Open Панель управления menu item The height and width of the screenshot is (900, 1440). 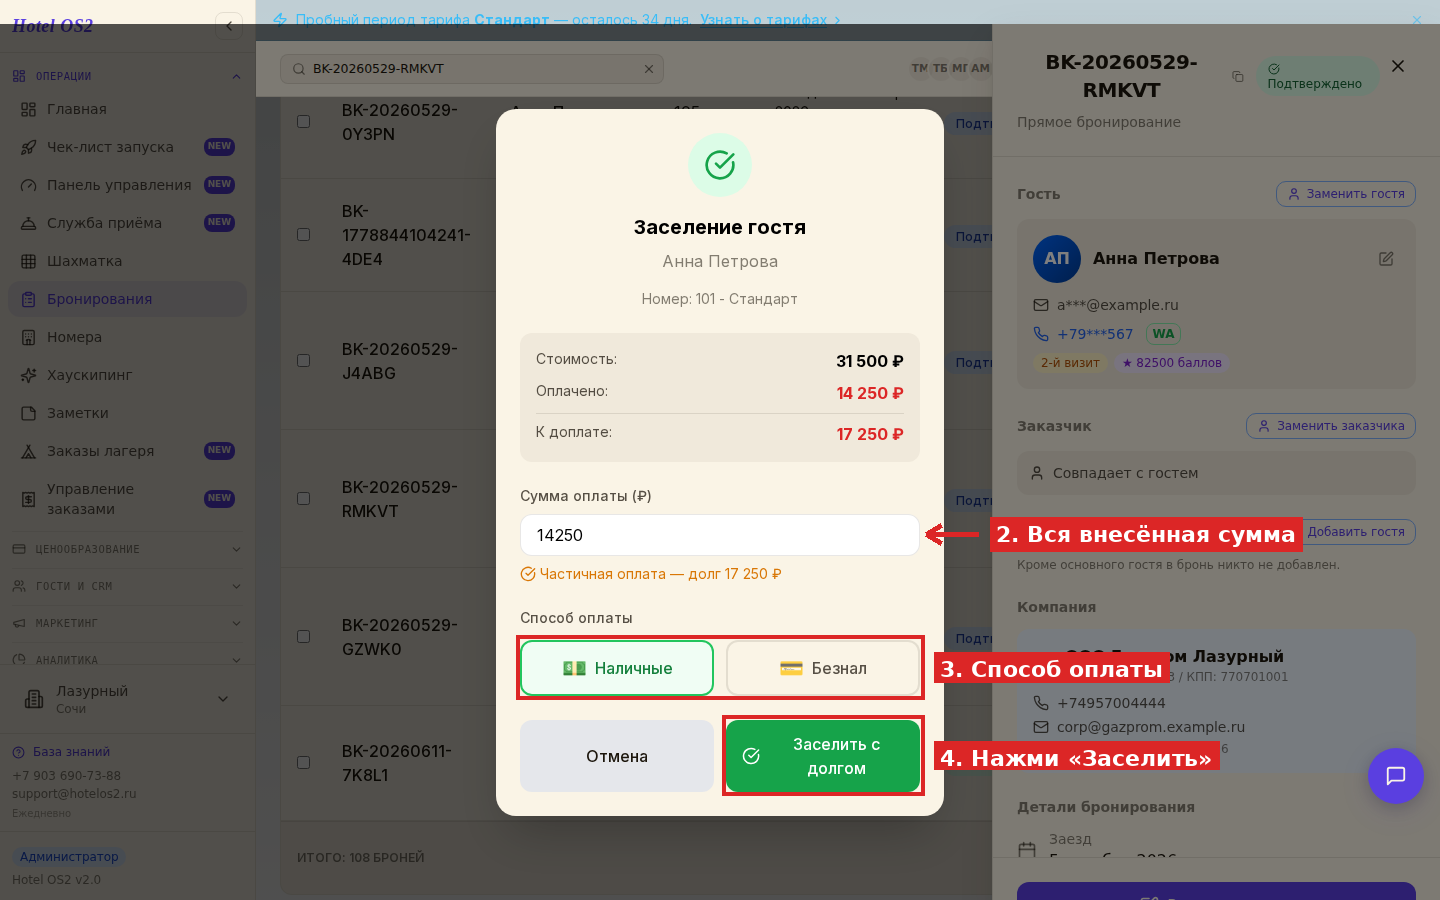(x=127, y=185)
